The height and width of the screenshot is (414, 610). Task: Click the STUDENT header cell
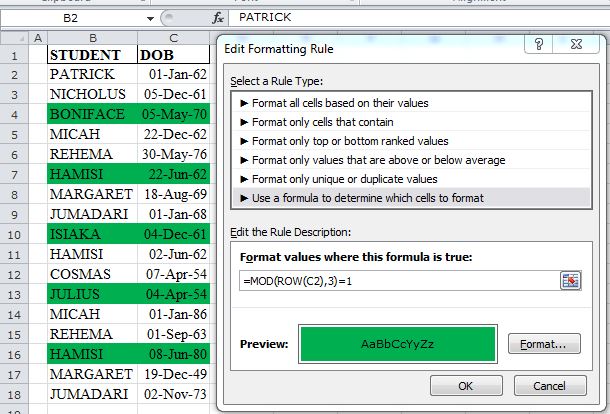[92, 54]
